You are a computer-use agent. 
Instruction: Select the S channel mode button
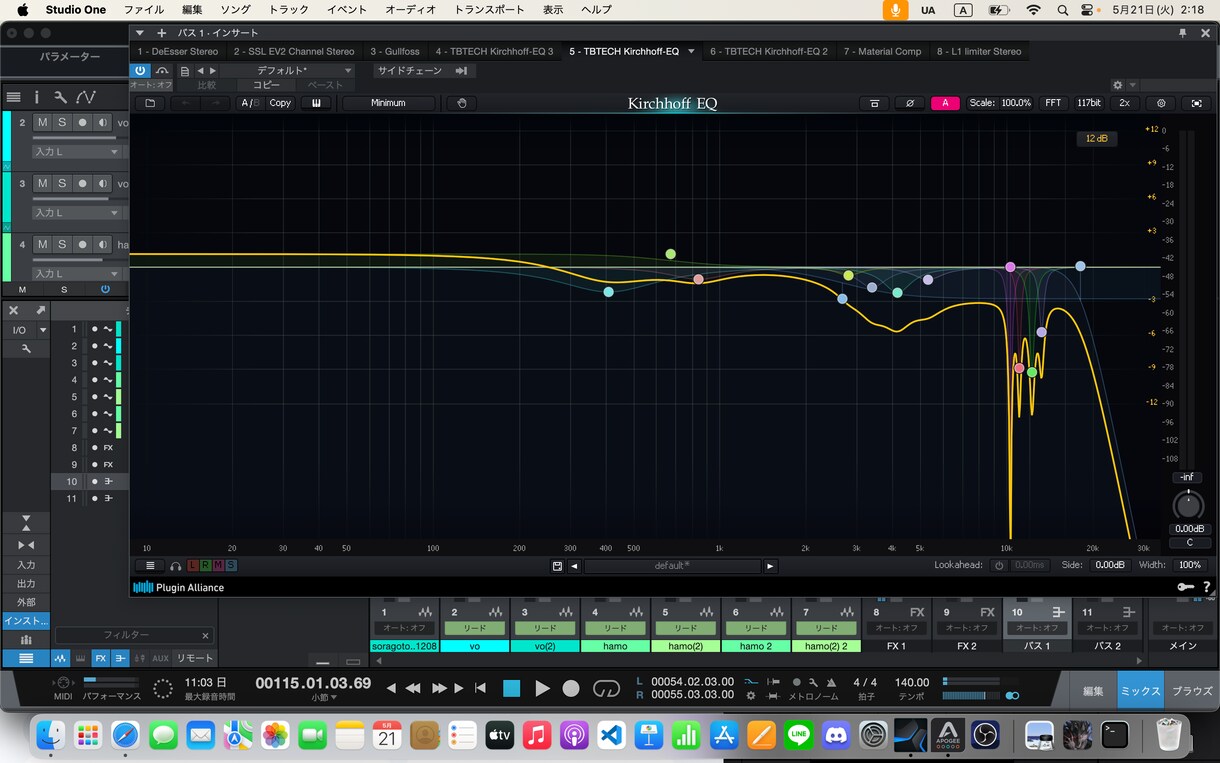[230, 566]
